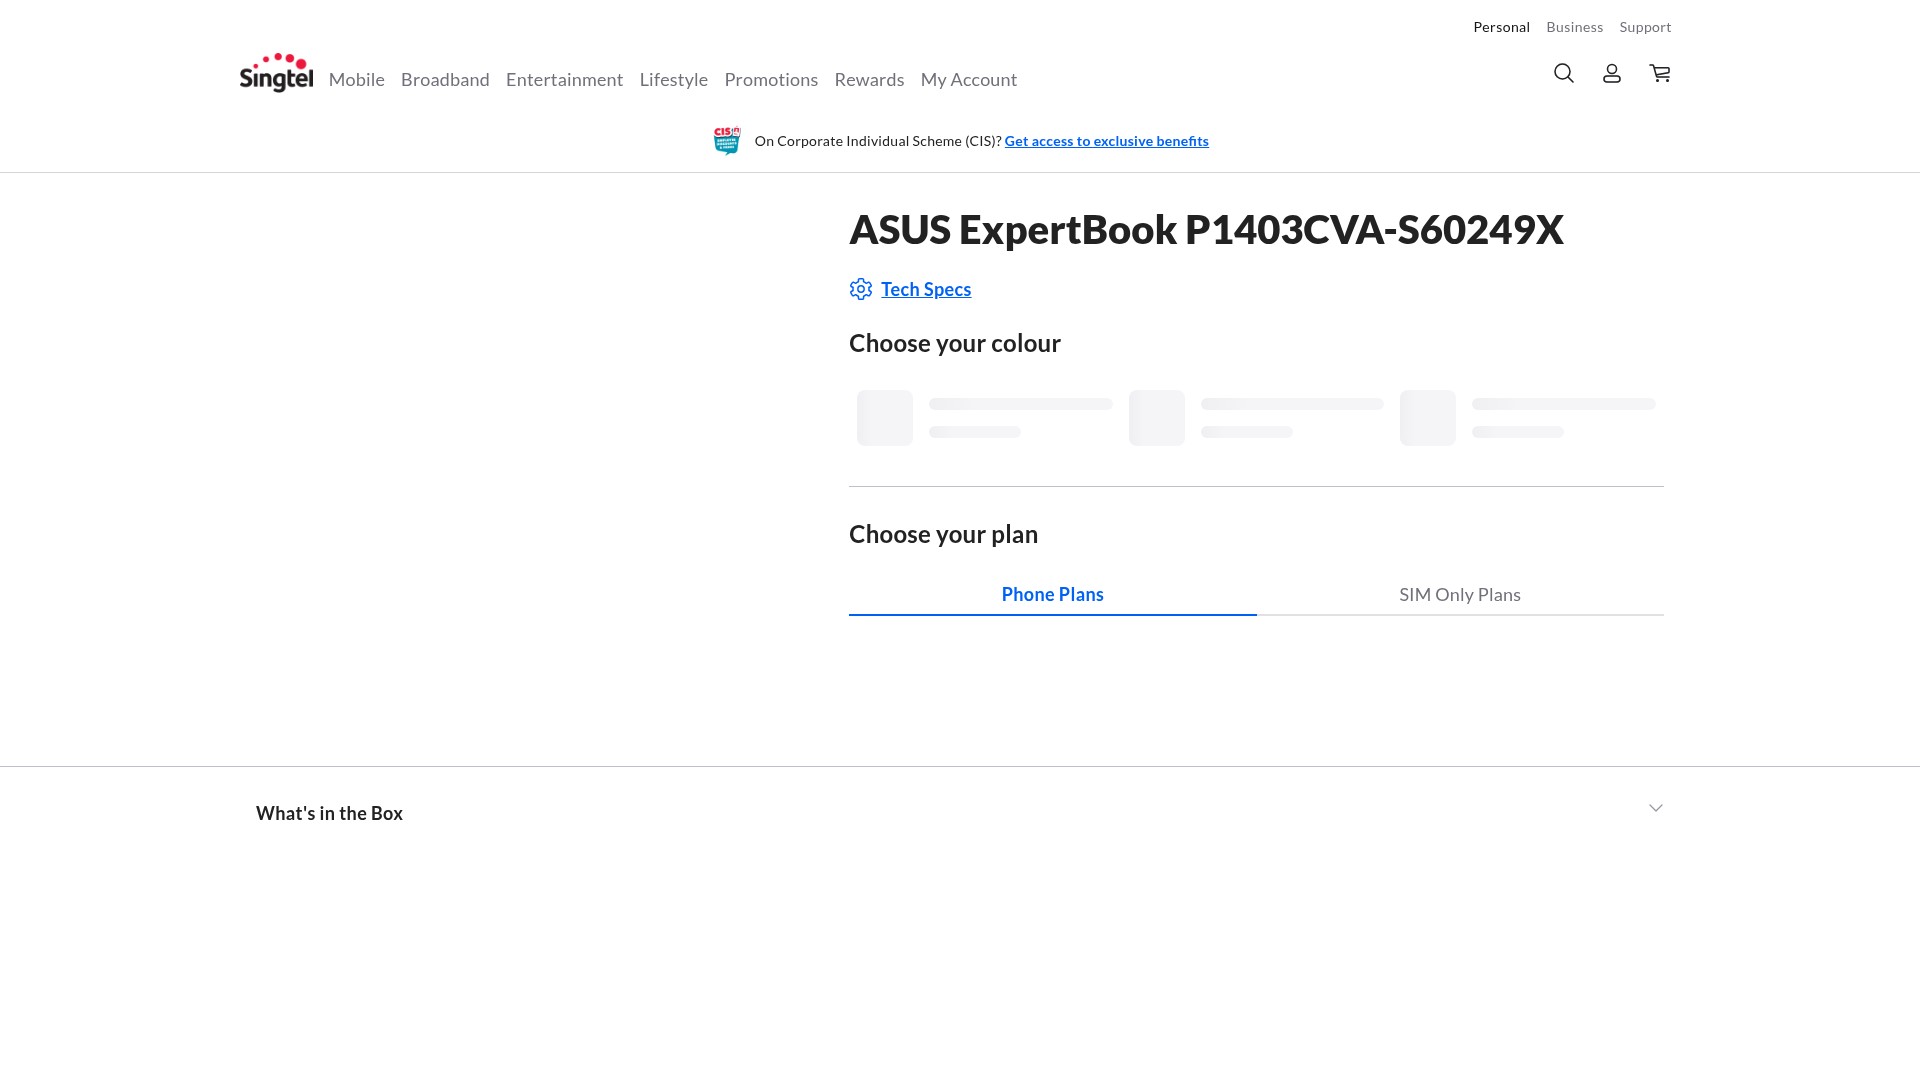Open the search icon
The image size is (1920, 1080).
pyautogui.click(x=1564, y=73)
